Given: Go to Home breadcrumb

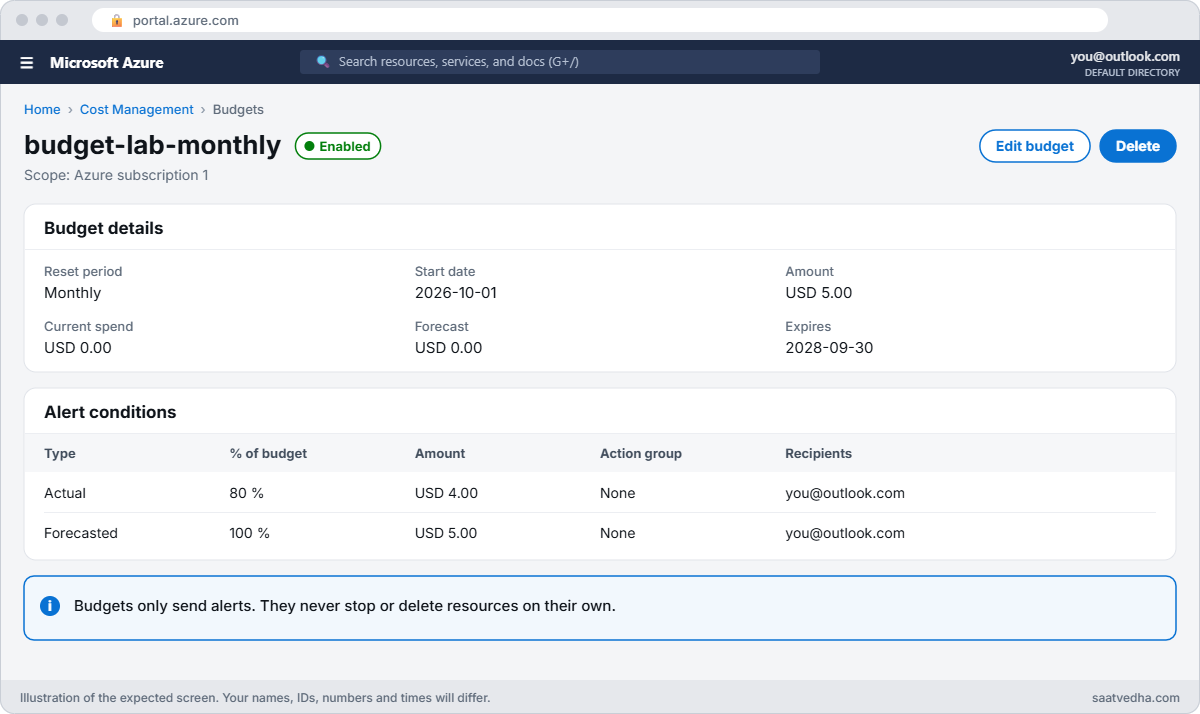Looking at the screenshot, I should (42, 110).
